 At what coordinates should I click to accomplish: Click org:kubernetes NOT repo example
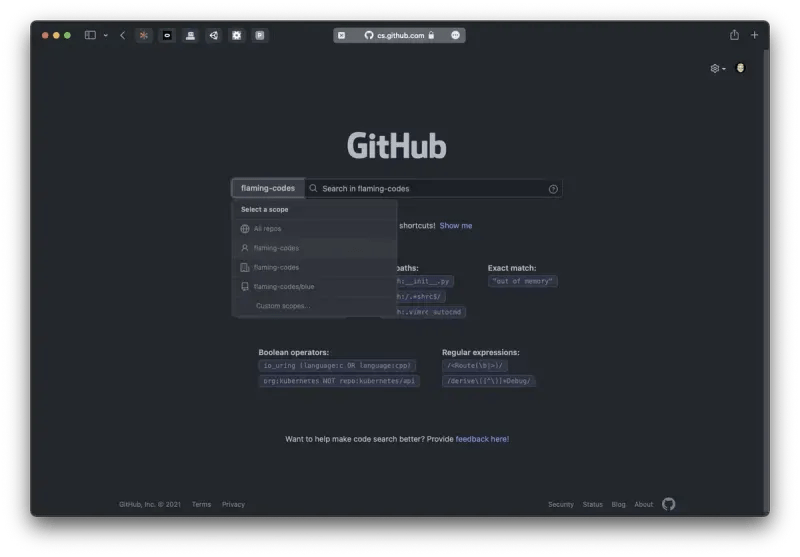[x=339, y=381]
